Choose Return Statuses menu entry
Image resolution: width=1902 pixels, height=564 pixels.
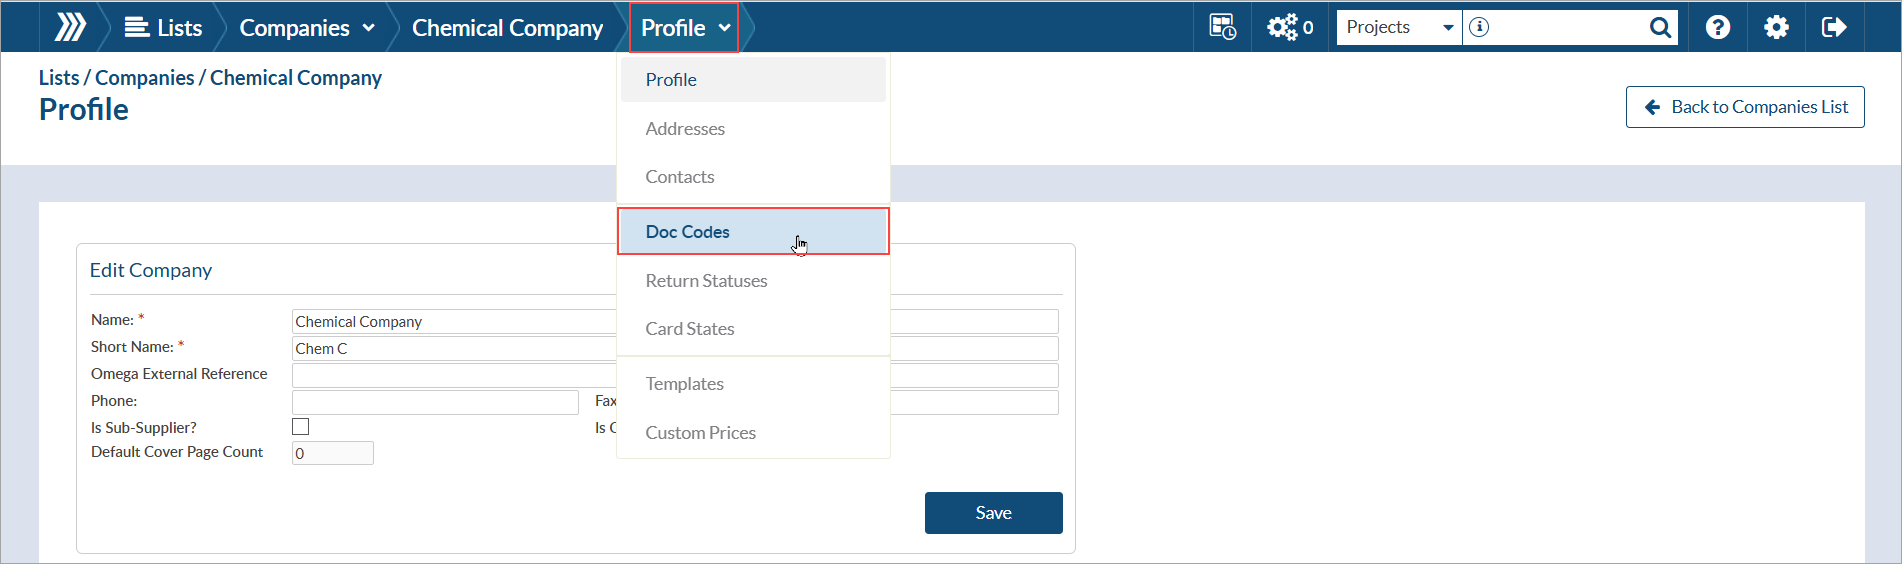click(706, 281)
